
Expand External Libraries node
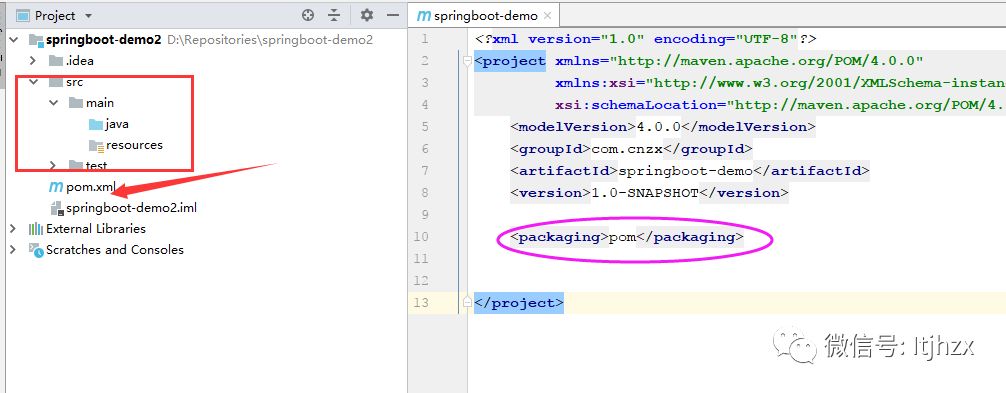click(x=13, y=228)
